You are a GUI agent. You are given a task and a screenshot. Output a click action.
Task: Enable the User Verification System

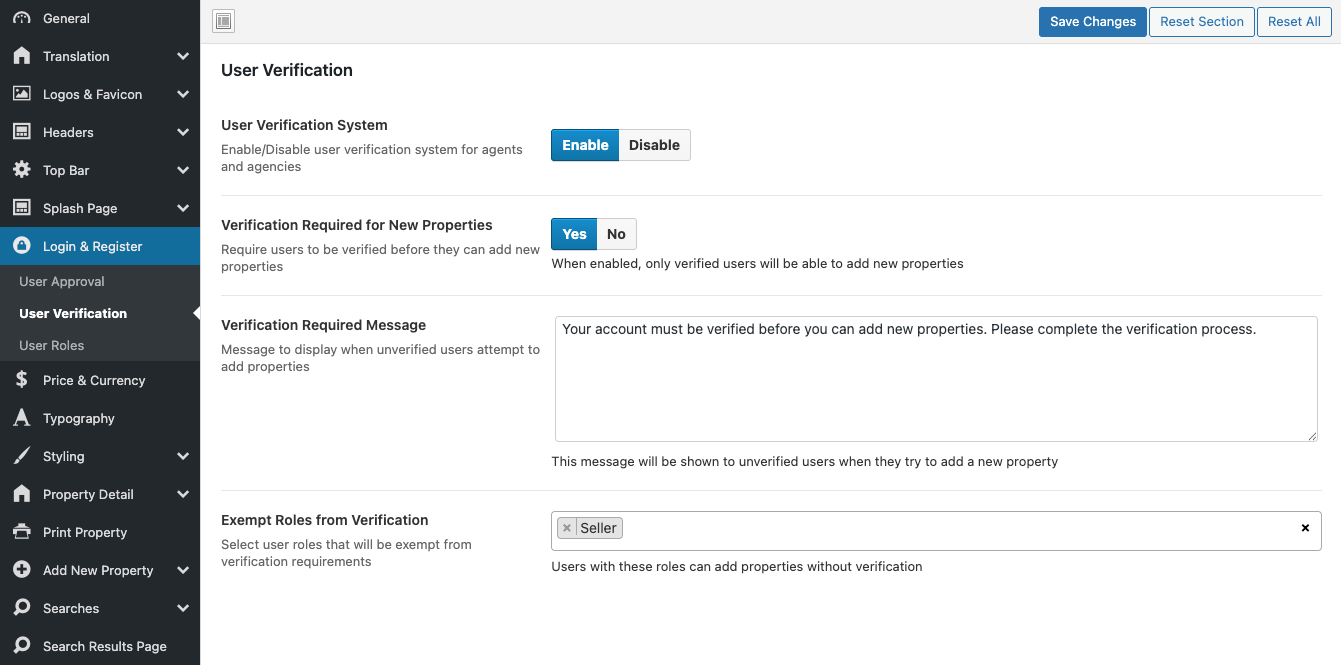585,145
